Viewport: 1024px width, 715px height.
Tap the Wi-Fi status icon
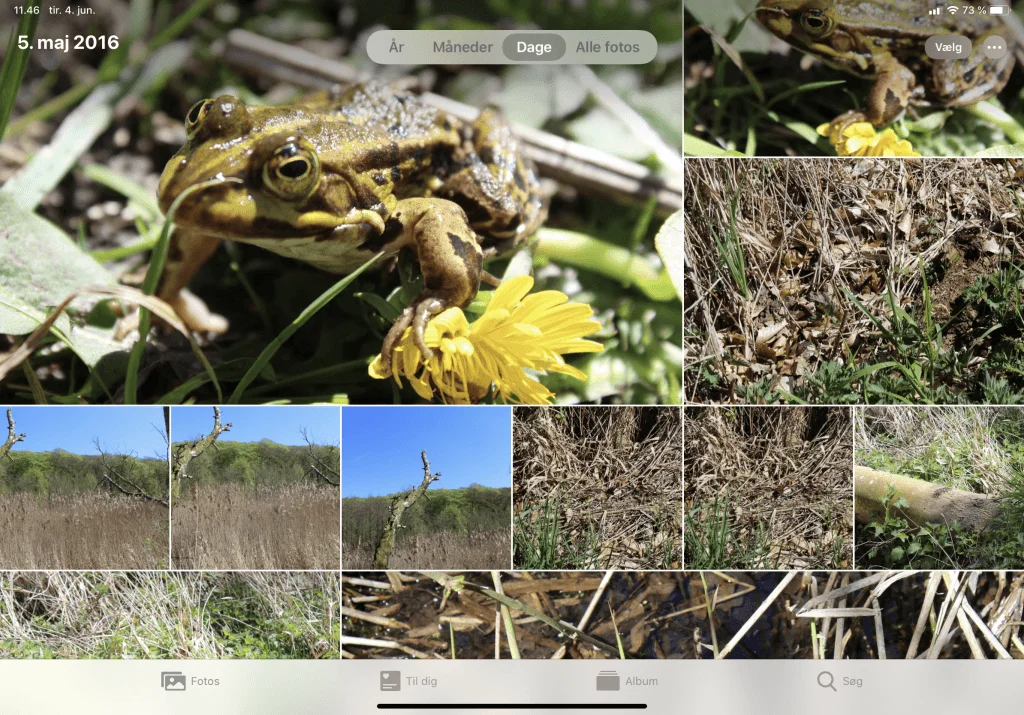point(952,10)
